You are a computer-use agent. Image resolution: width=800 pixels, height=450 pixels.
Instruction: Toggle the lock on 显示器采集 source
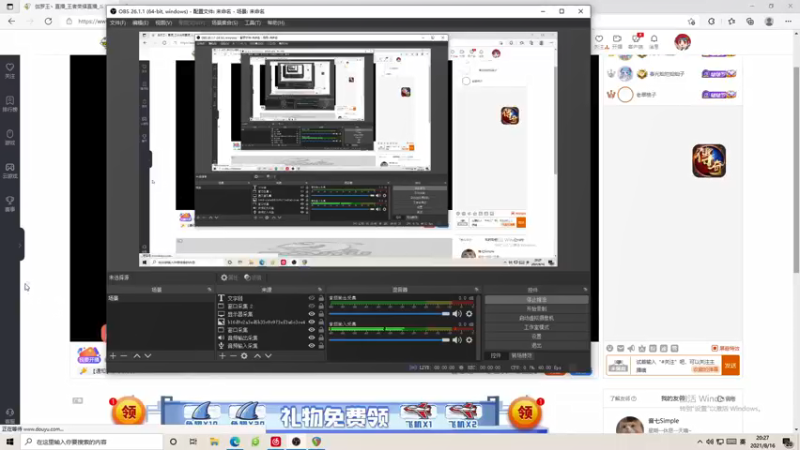(x=321, y=314)
